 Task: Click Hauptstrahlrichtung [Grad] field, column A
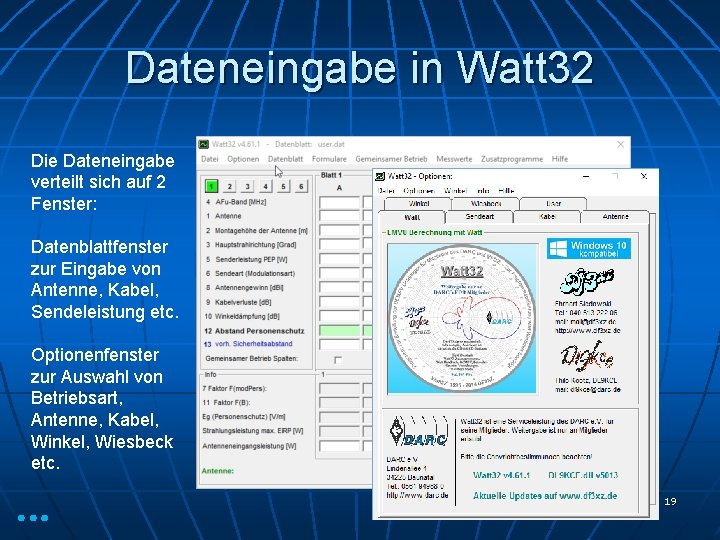click(339, 245)
